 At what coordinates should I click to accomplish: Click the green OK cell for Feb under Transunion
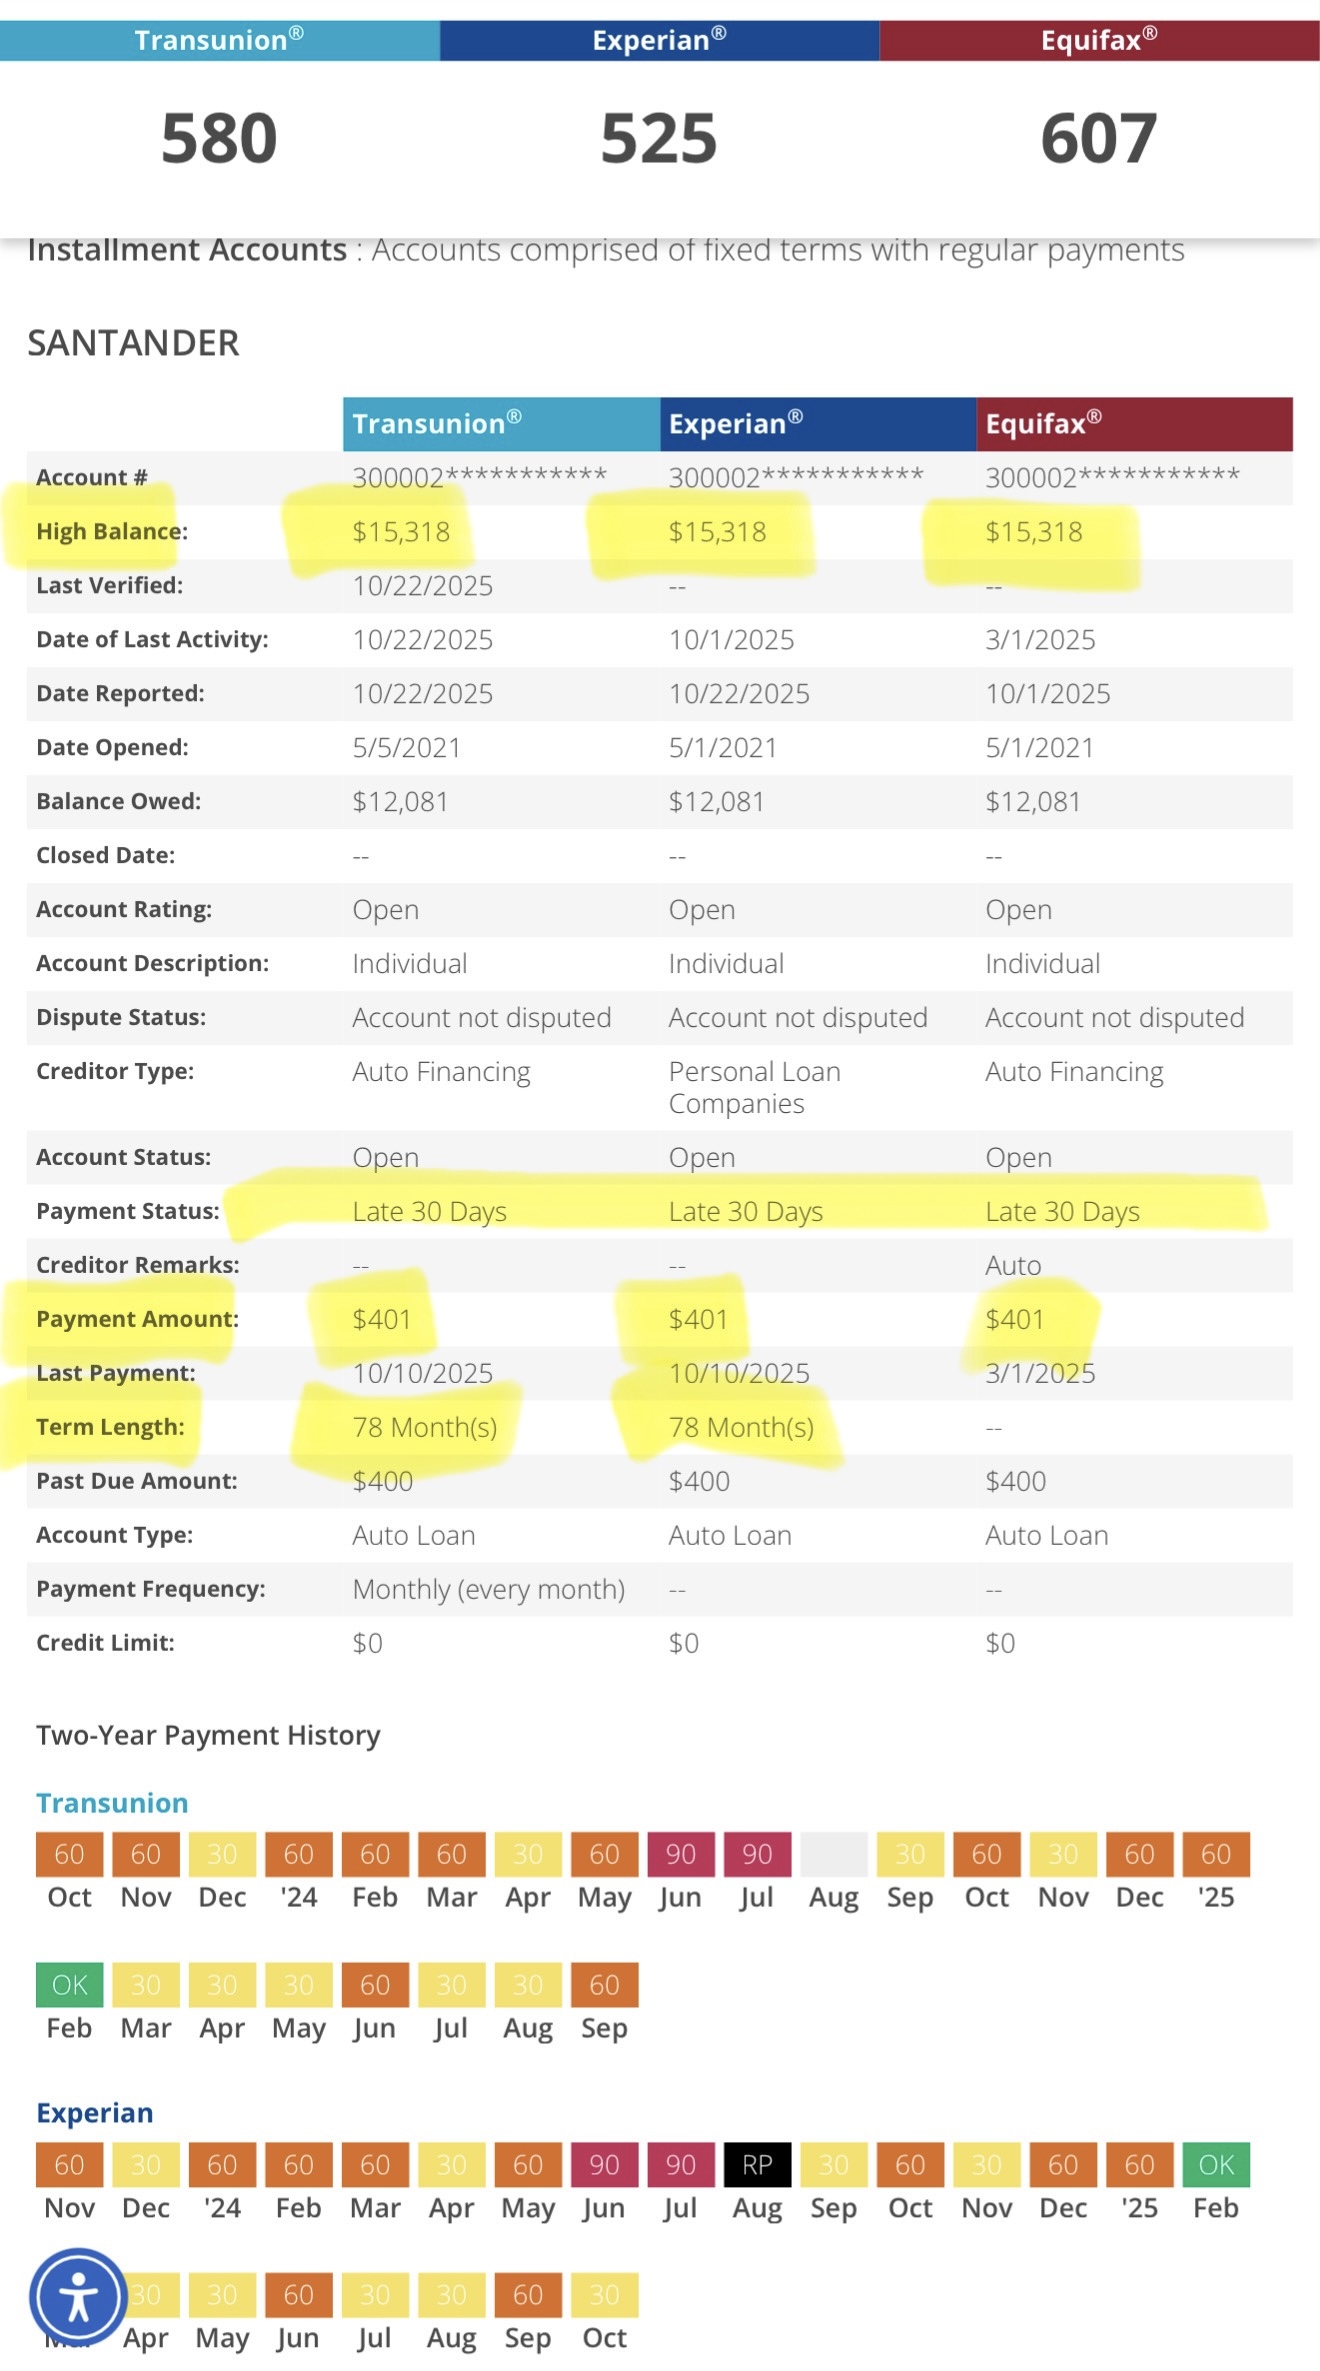68,1984
